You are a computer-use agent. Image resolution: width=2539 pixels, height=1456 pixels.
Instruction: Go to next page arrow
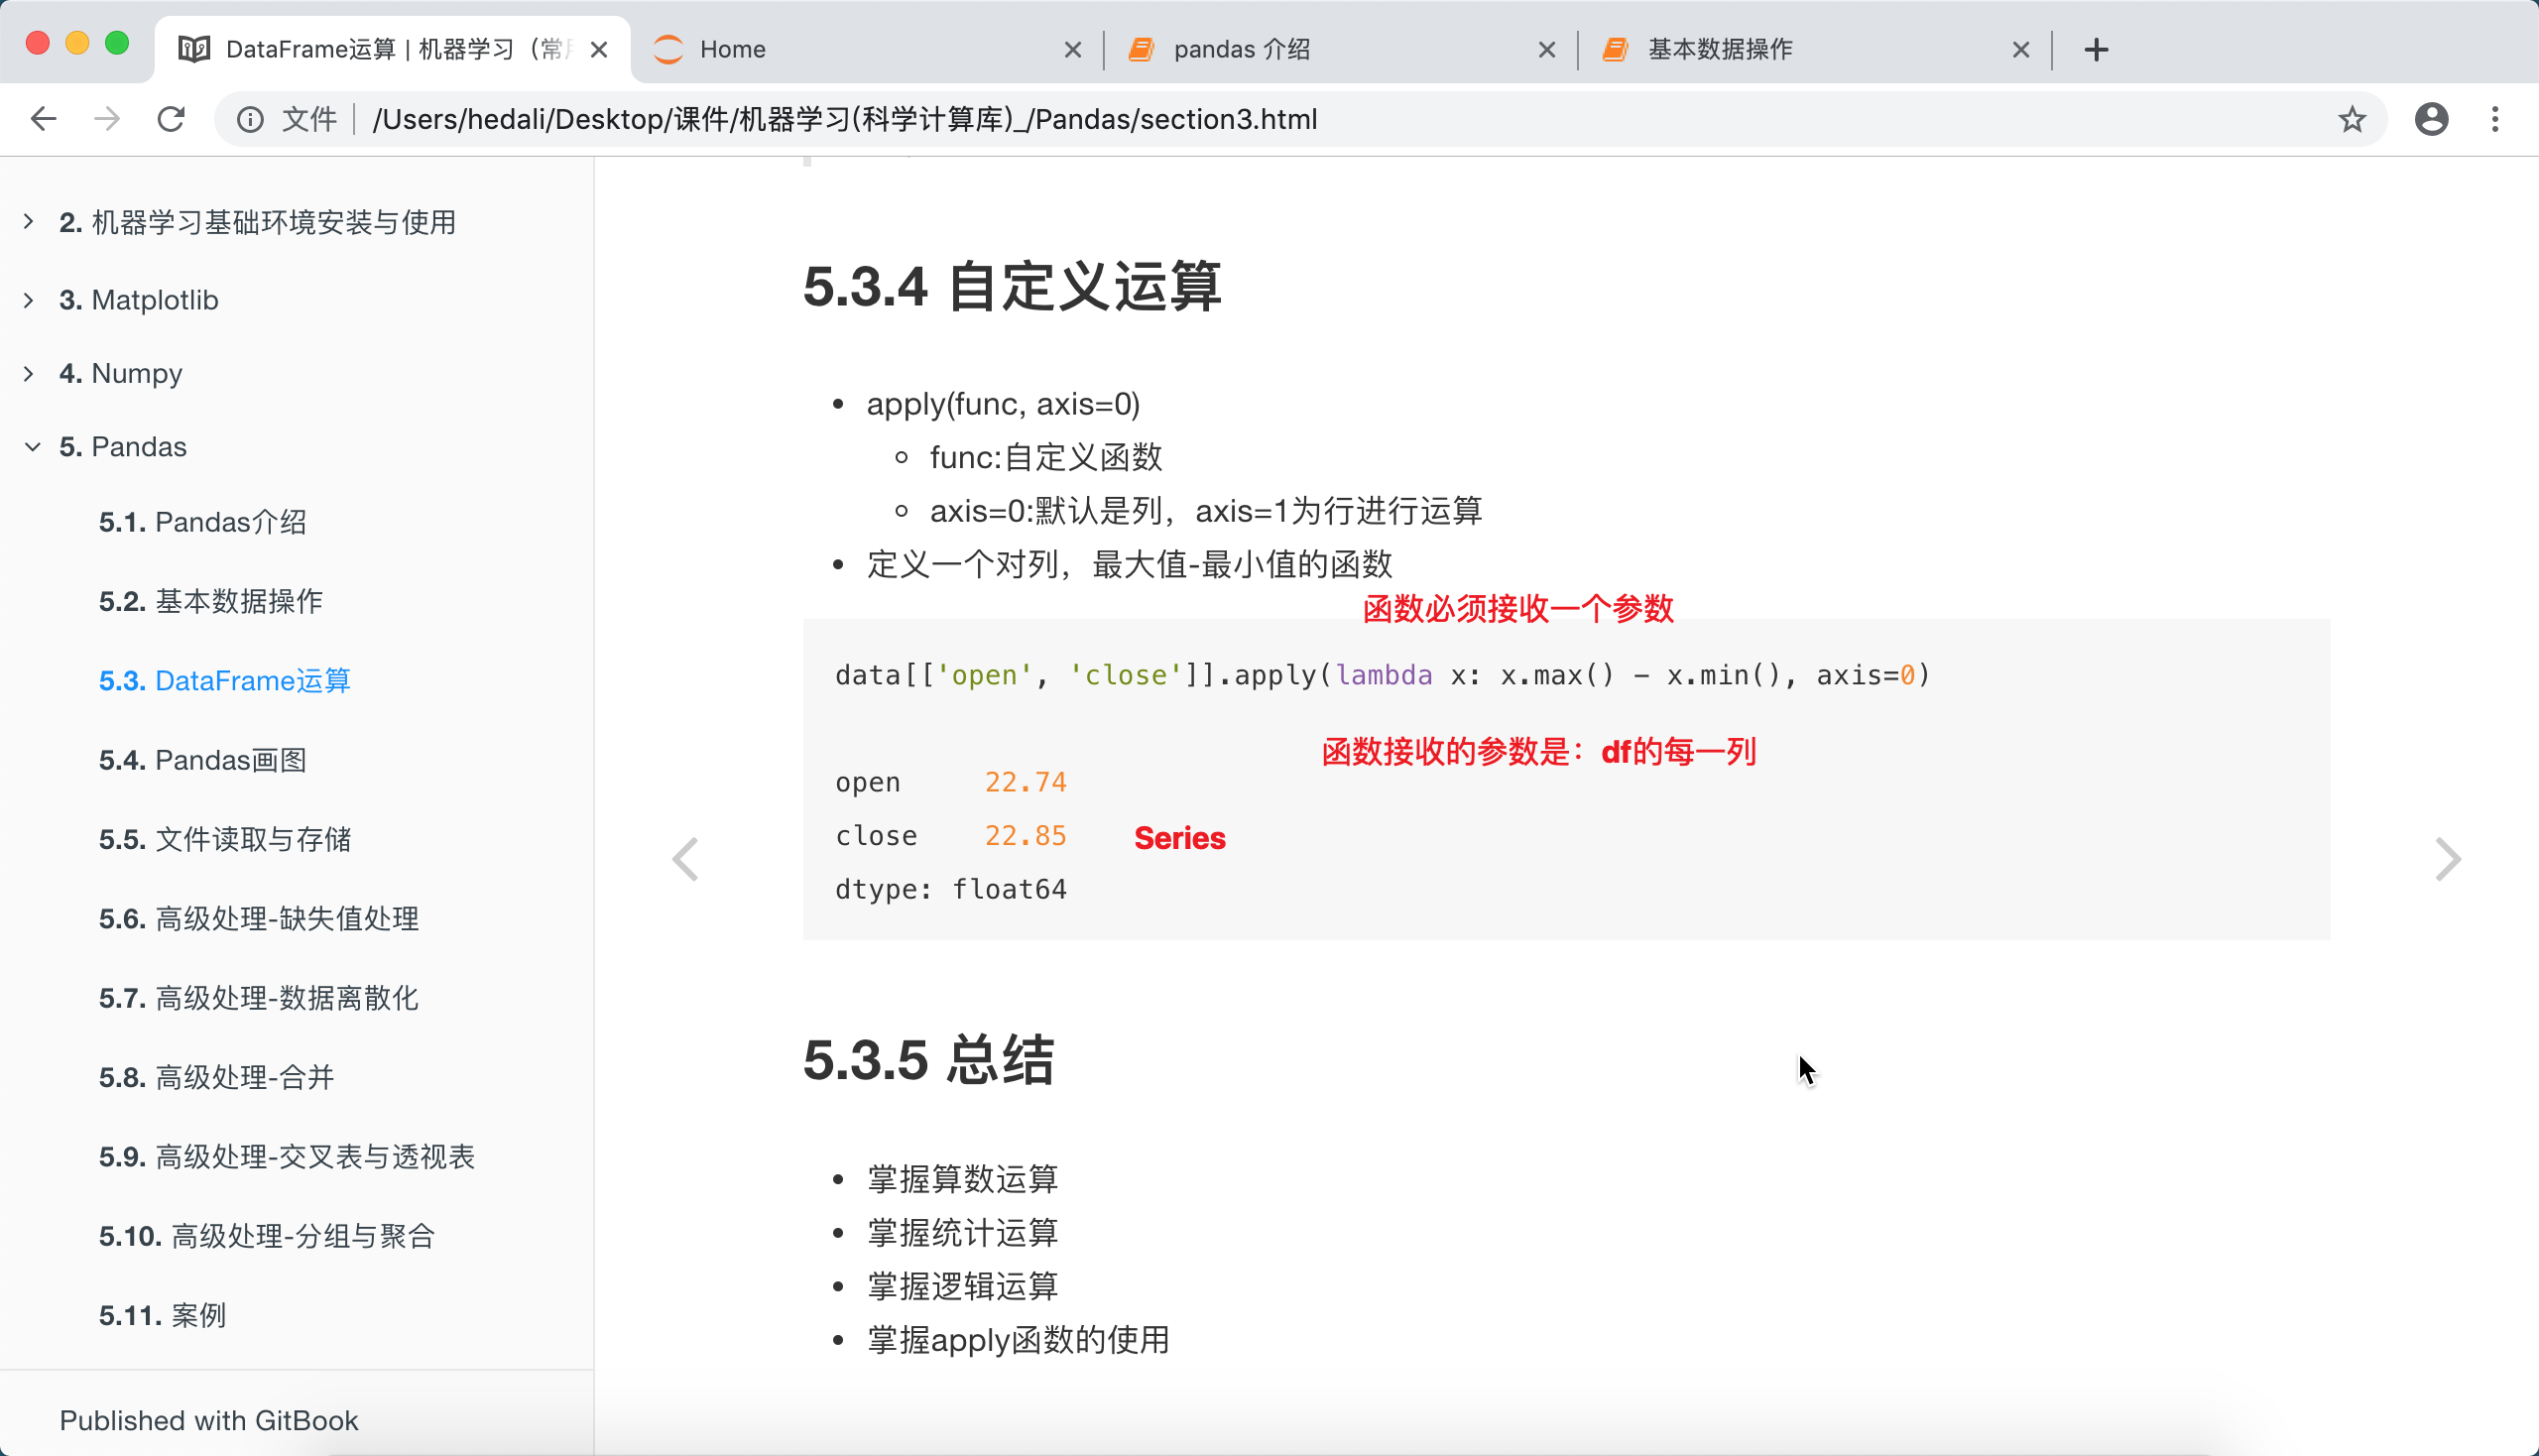[x=2446, y=859]
